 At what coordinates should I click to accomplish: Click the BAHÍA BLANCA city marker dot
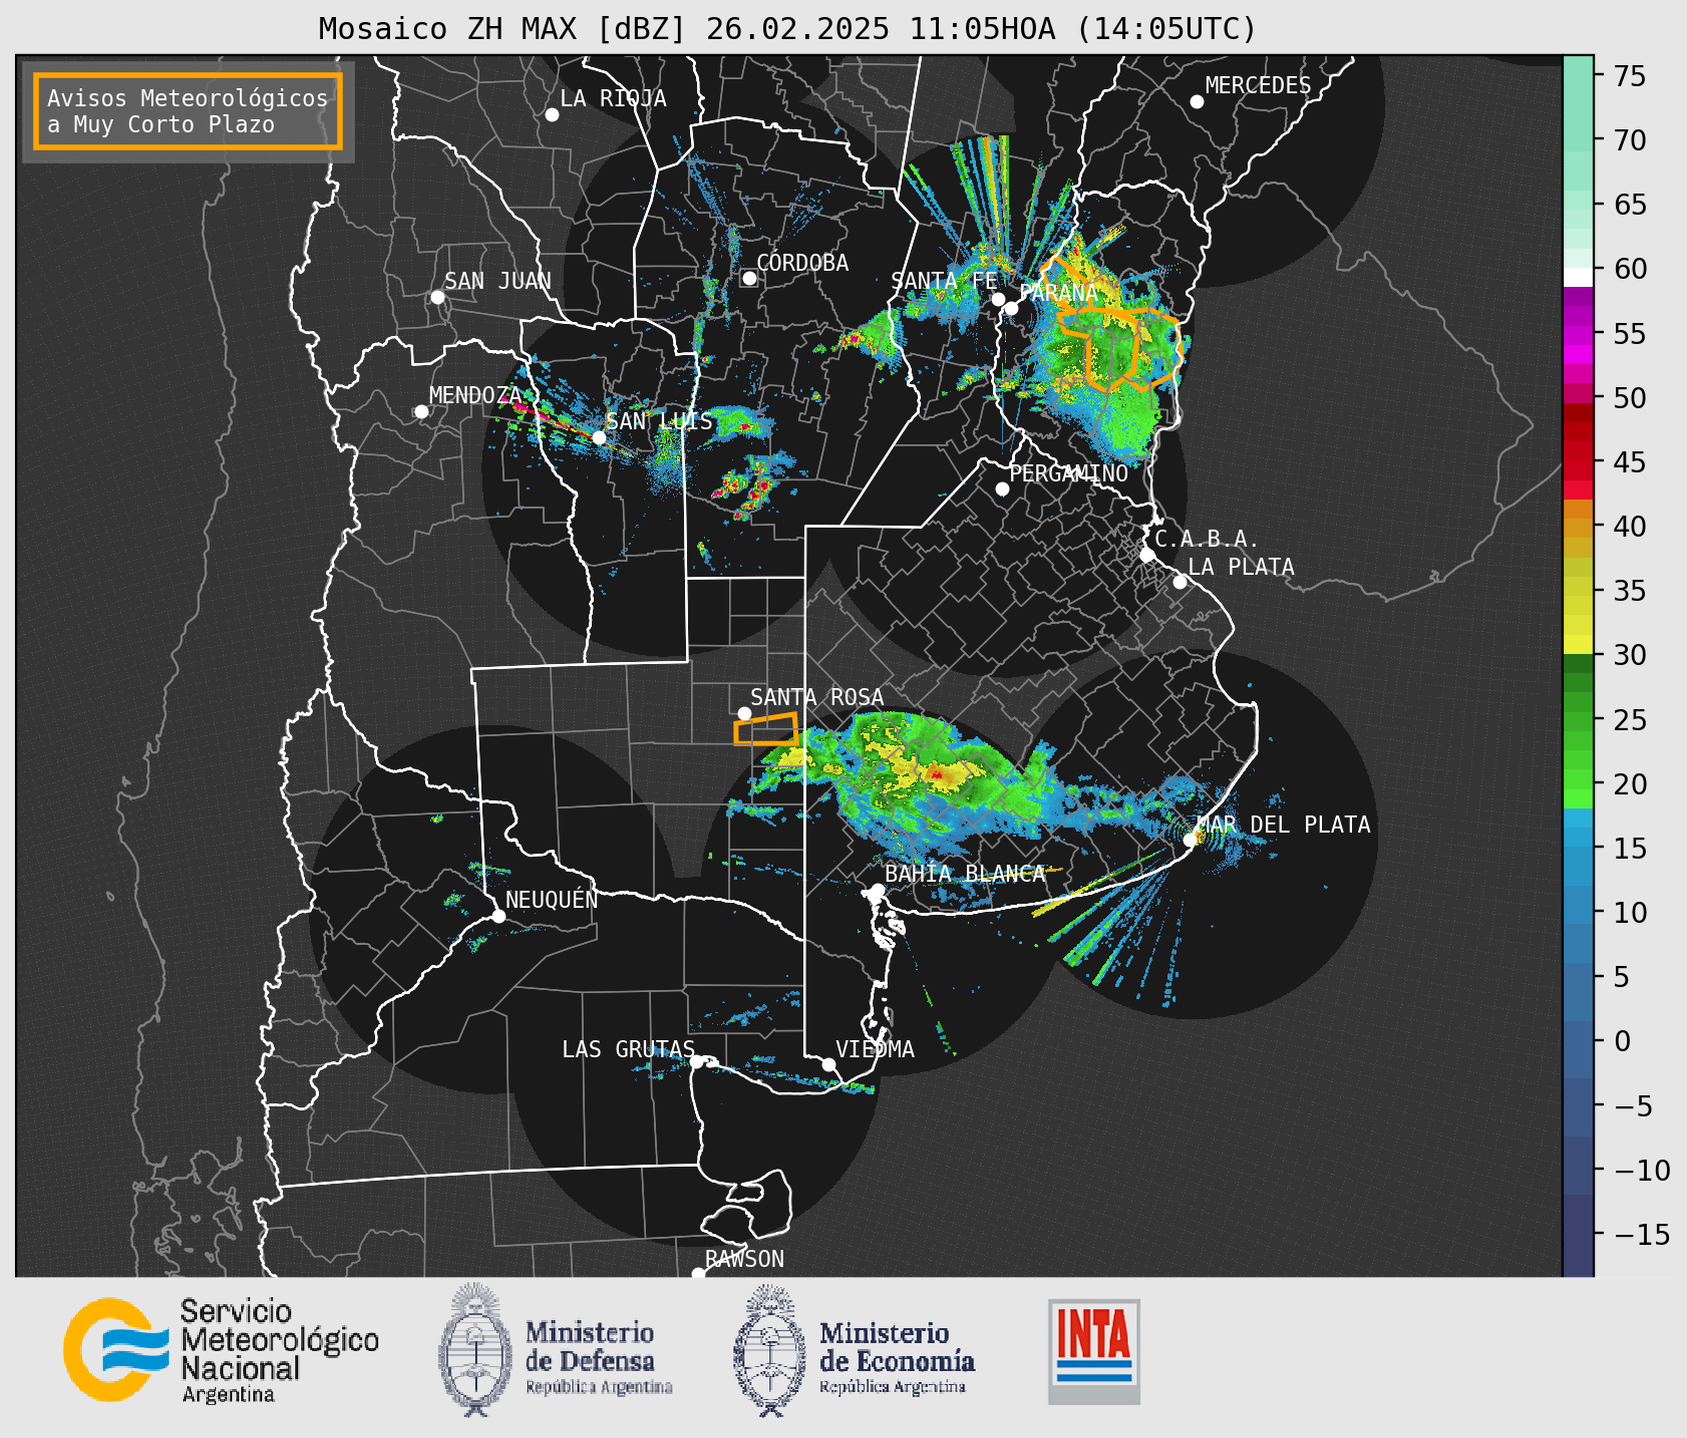[x=878, y=890]
